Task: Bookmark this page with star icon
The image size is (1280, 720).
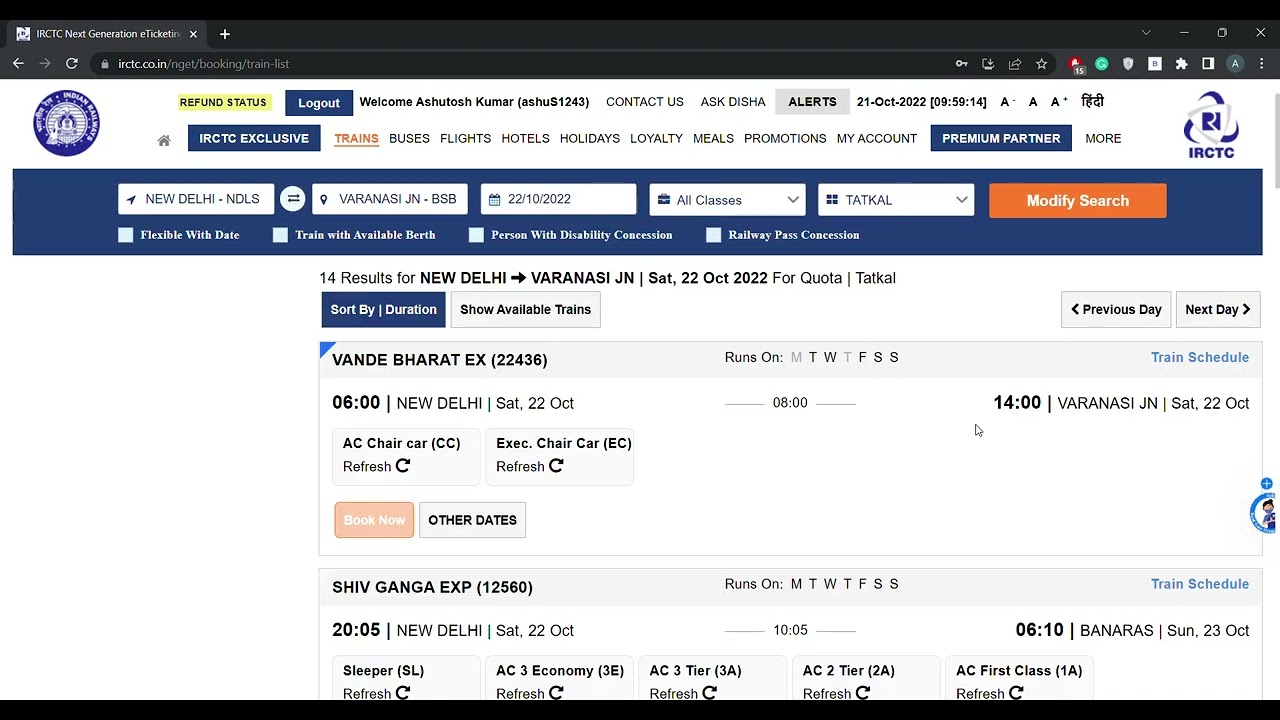Action: point(1041,64)
